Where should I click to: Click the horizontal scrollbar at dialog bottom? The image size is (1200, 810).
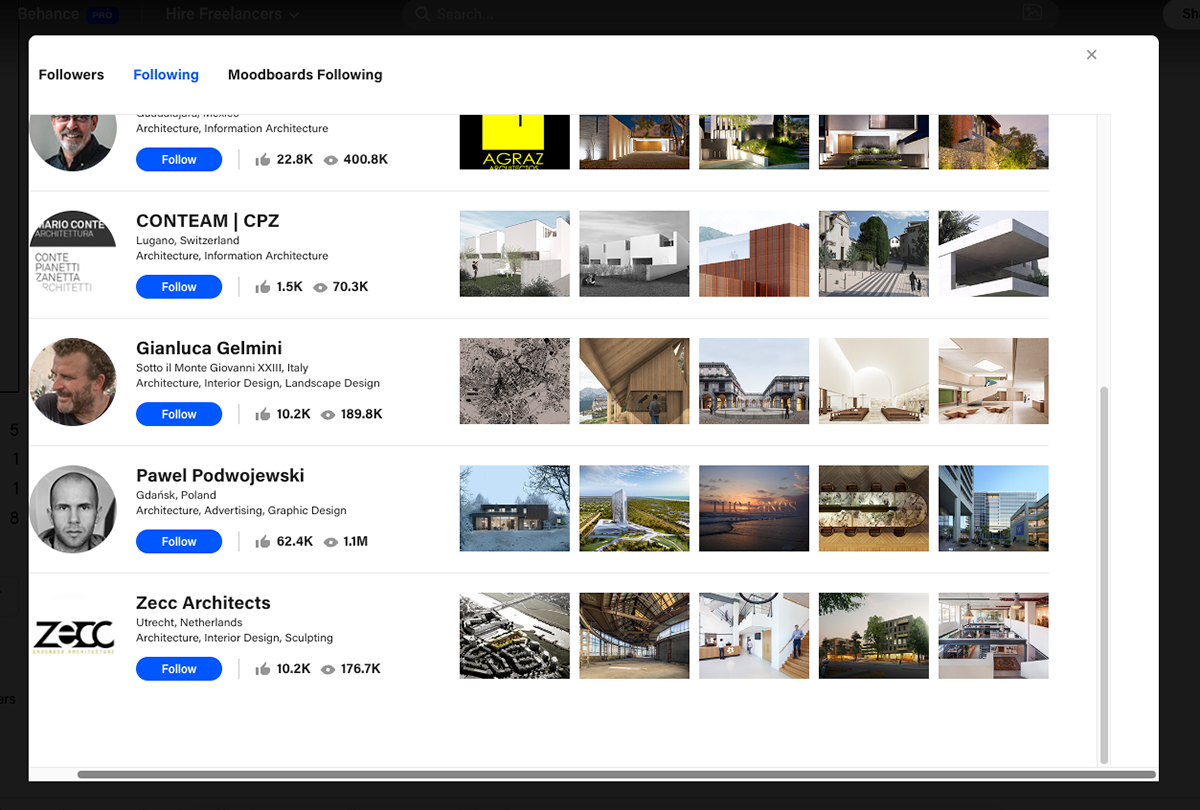[615, 775]
